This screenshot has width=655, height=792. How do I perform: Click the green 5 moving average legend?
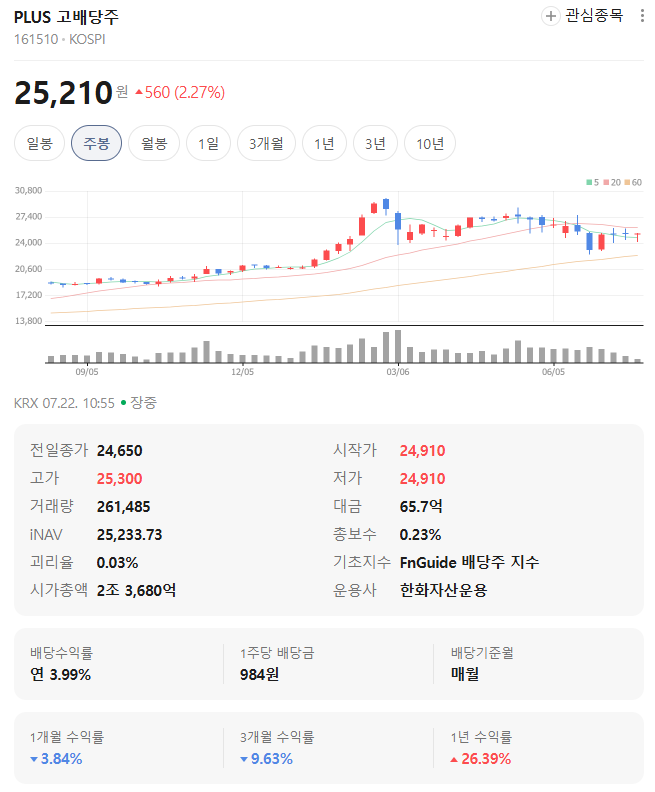592,182
